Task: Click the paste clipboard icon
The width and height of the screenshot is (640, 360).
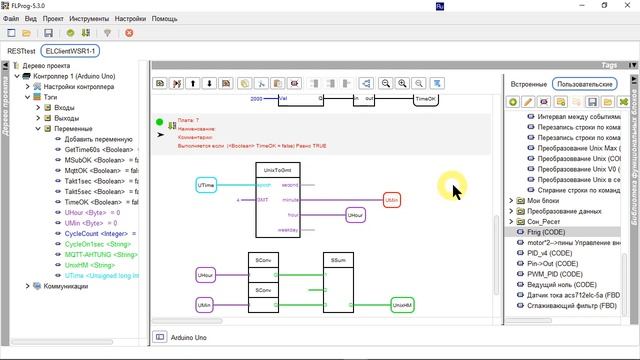Action: 278,83
